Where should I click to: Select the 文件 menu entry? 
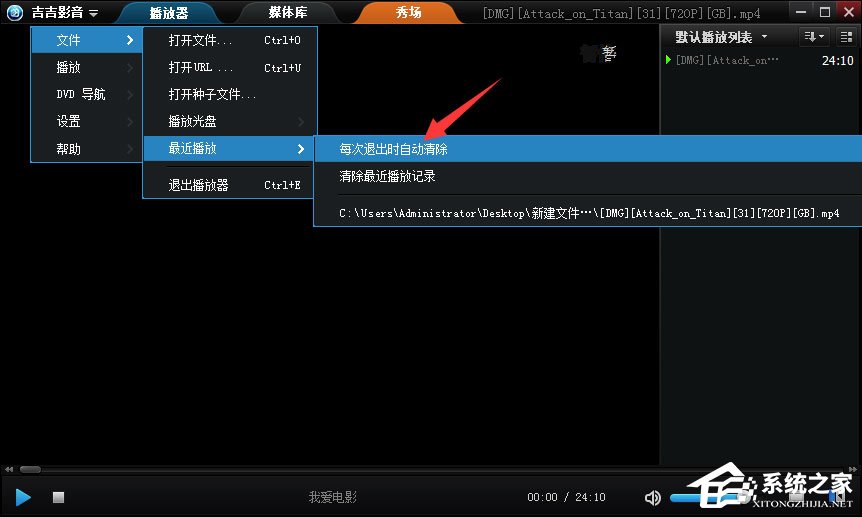tap(87, 40)
